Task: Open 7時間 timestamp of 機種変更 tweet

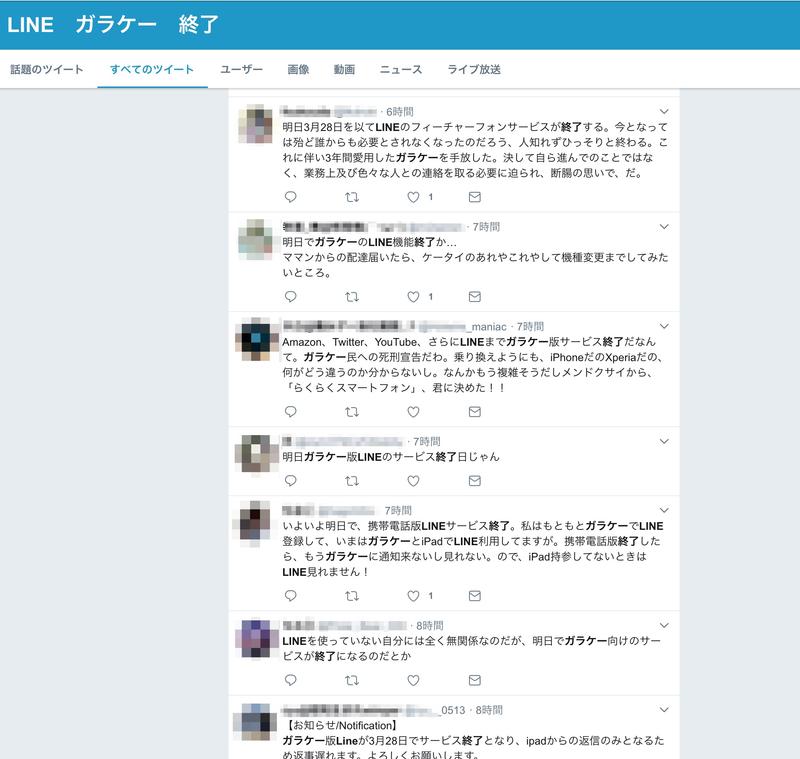Action: 486,227
